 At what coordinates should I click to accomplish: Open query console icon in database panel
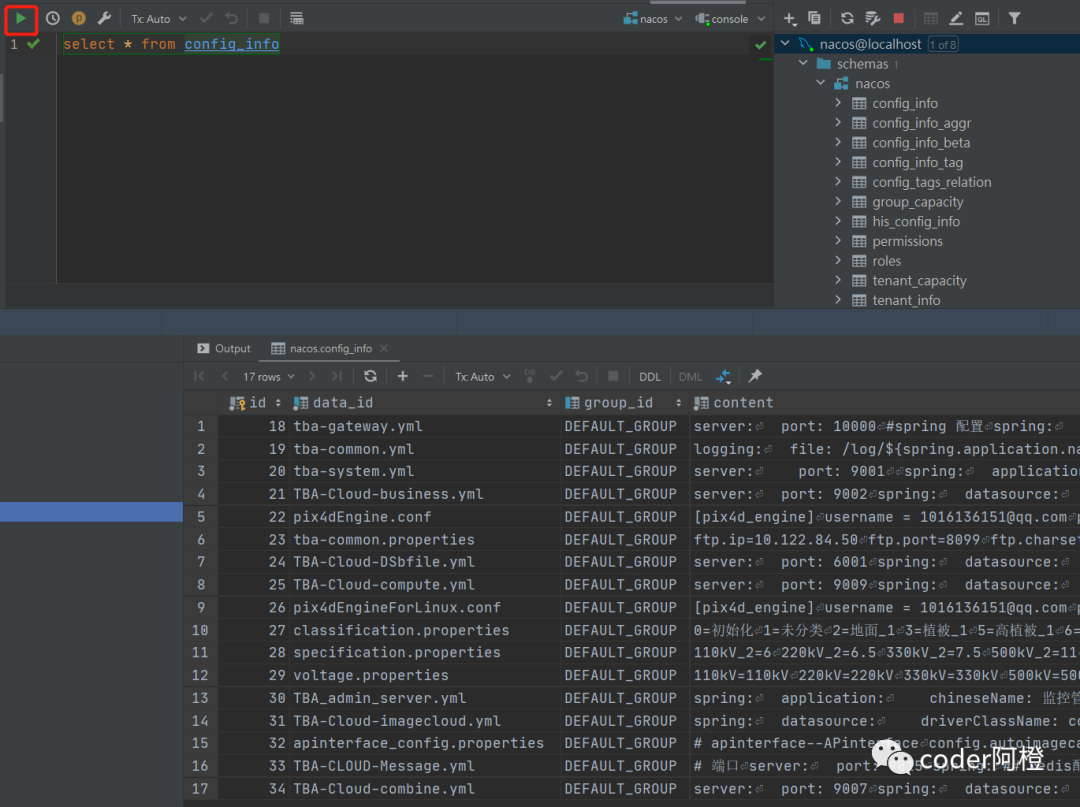coord(982,19)
